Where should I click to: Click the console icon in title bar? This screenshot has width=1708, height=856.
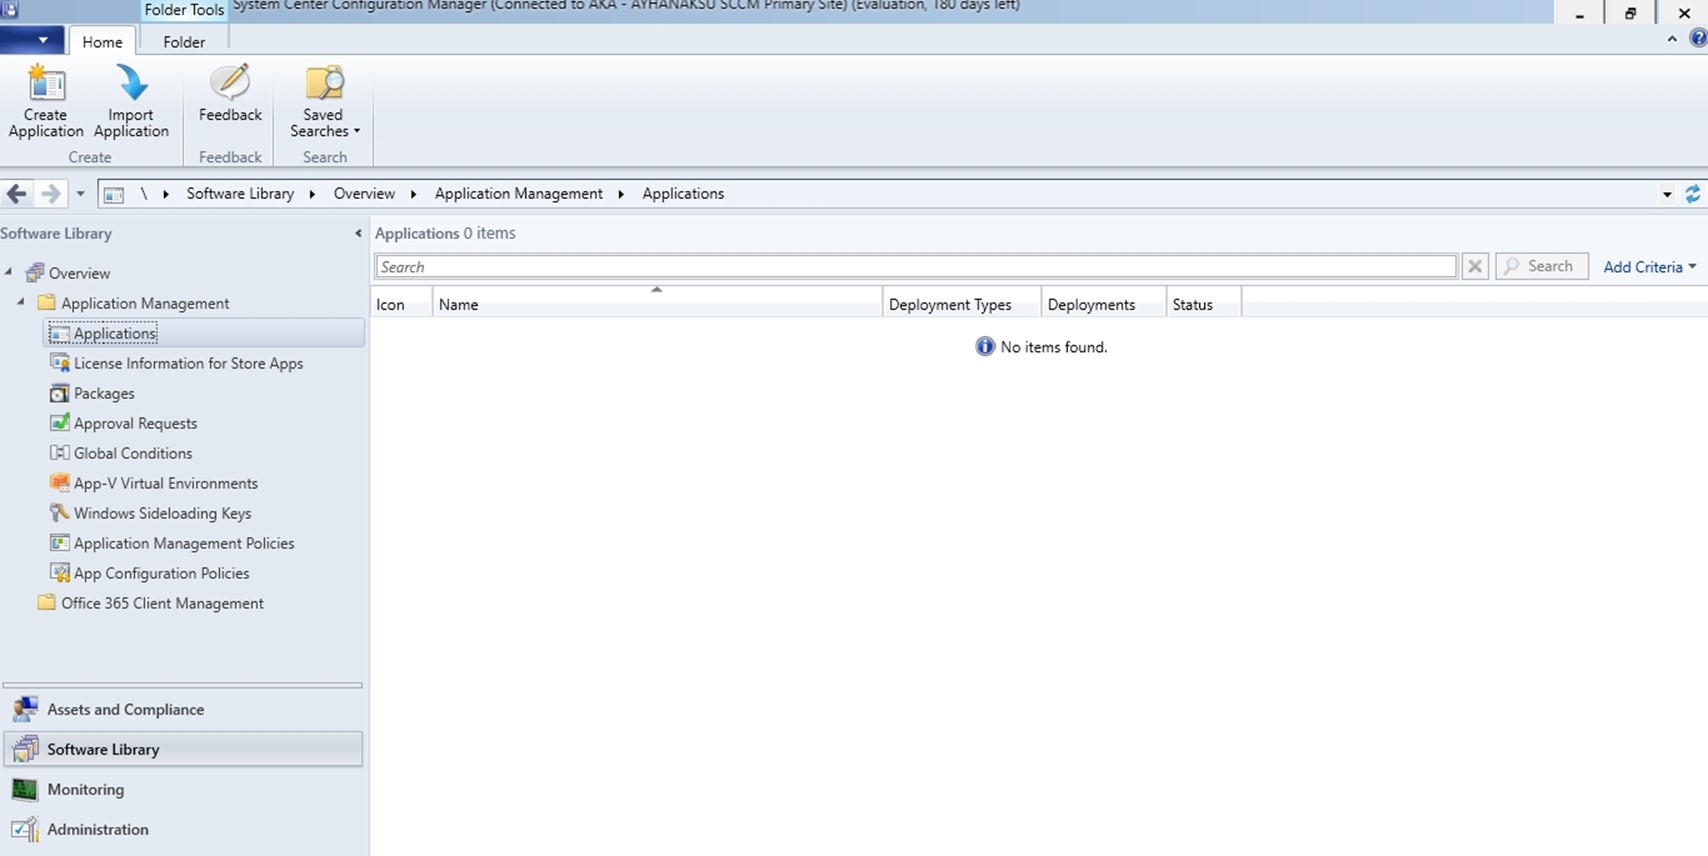click(x=9, y=8)
